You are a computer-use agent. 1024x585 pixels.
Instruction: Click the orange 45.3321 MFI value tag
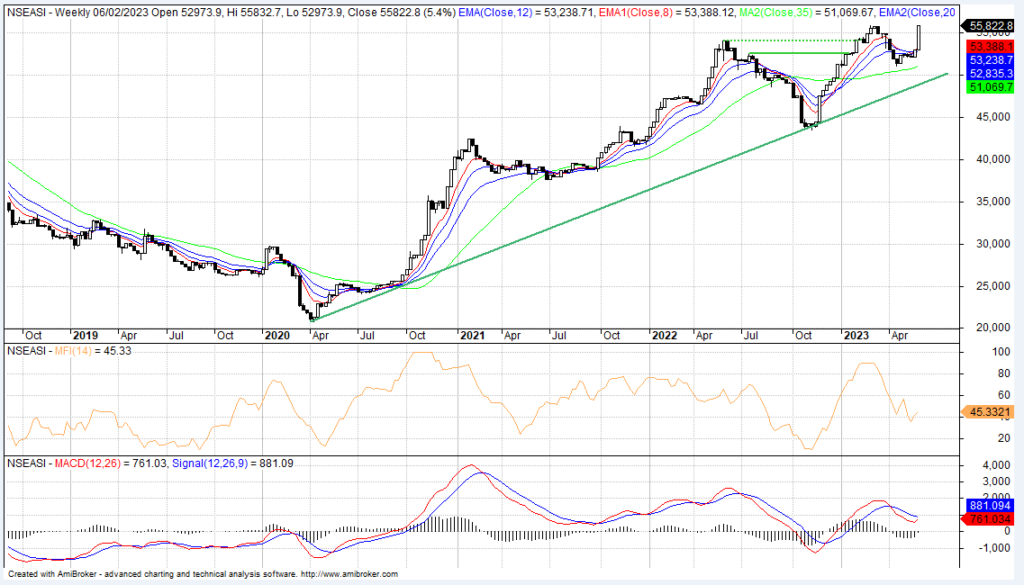(989, 411)
